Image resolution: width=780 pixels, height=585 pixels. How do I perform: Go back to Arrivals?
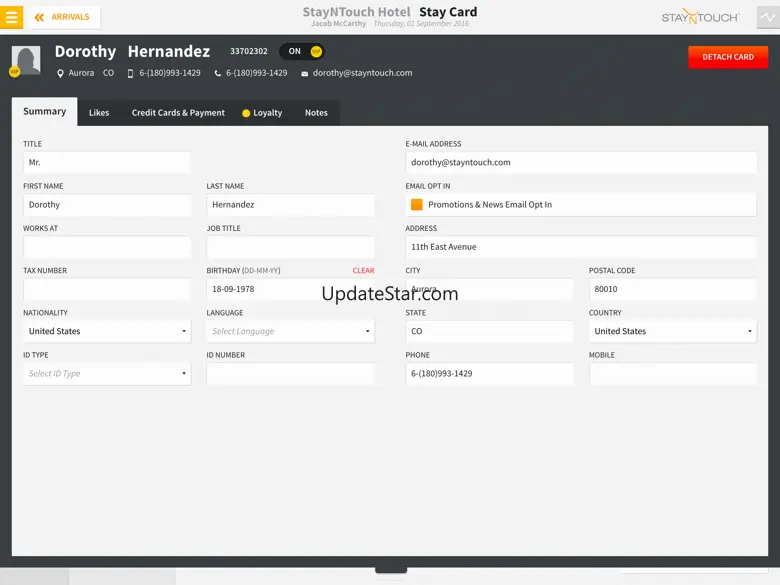click(x=65, y=17)
